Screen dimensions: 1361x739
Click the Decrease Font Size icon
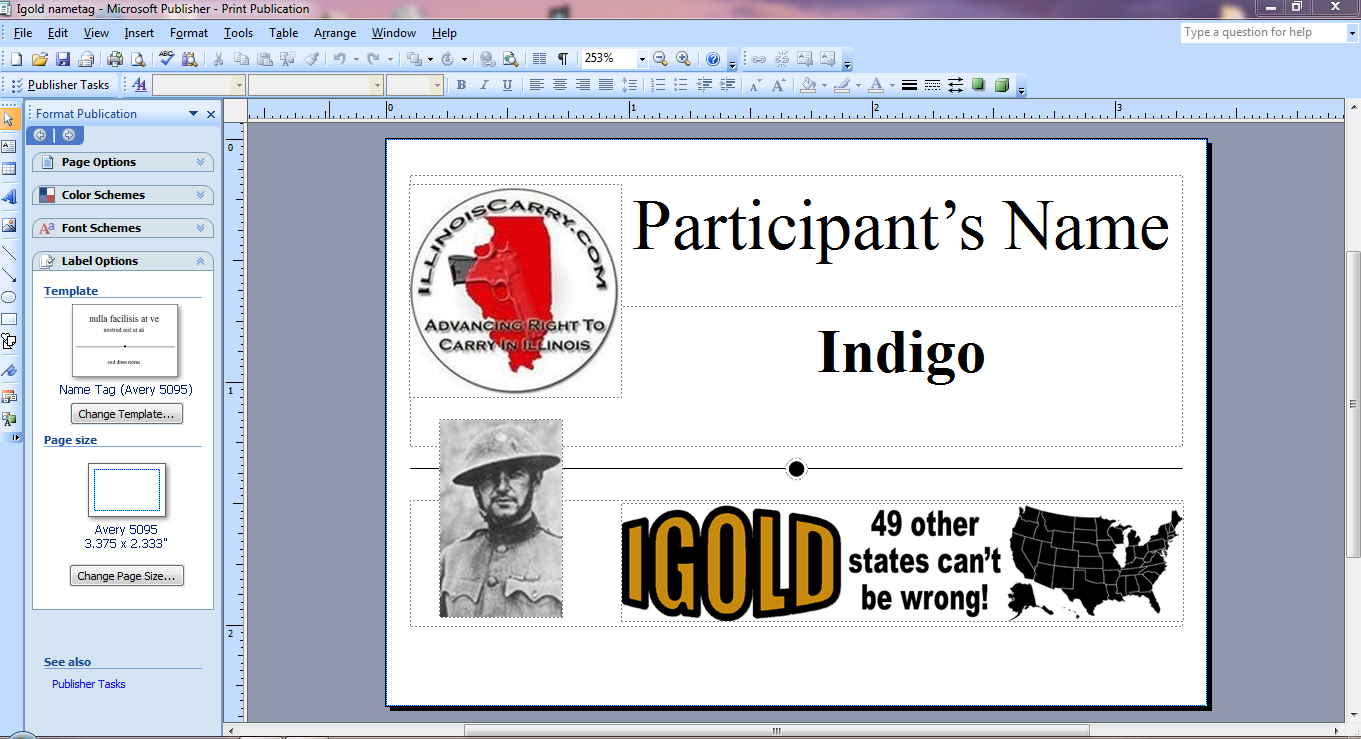pyautogui.click(x=755, y=85)
